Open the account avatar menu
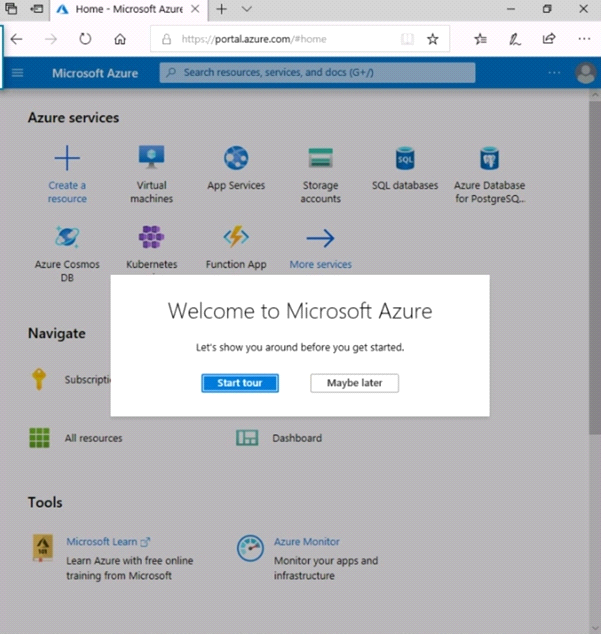Image resolution: width=601 pixels, height=634 pixels. point(586,73)
